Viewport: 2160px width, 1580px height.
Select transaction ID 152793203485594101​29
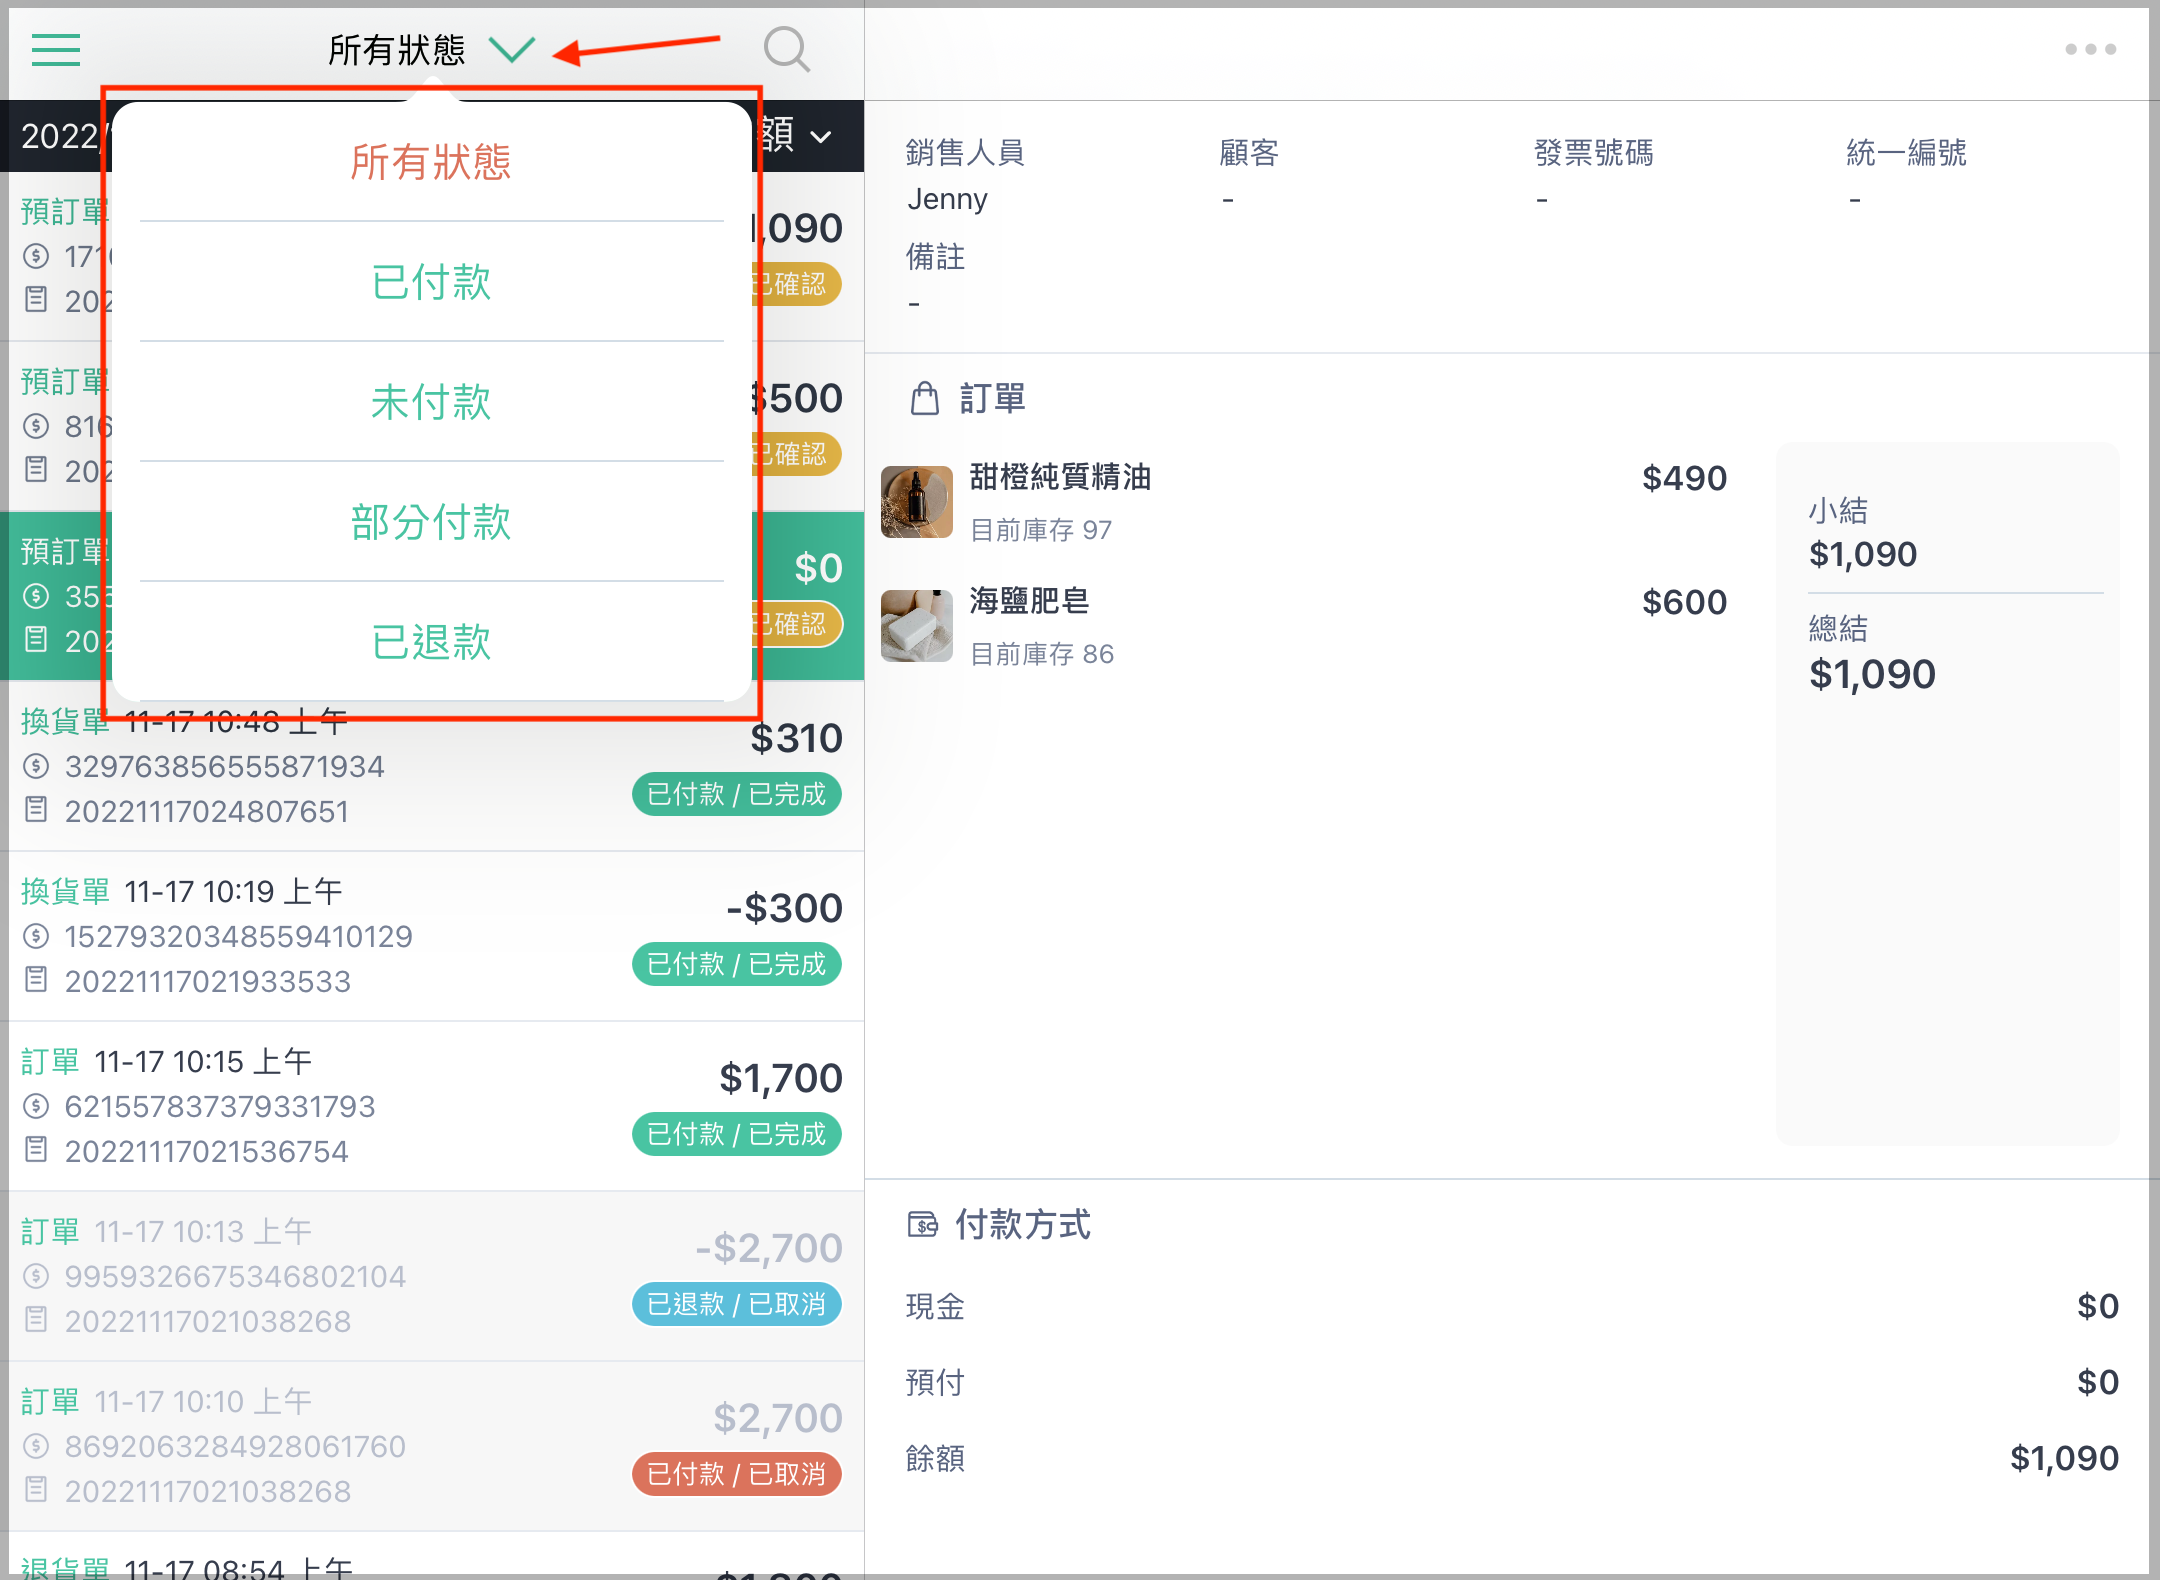click(x=239, y=936)
